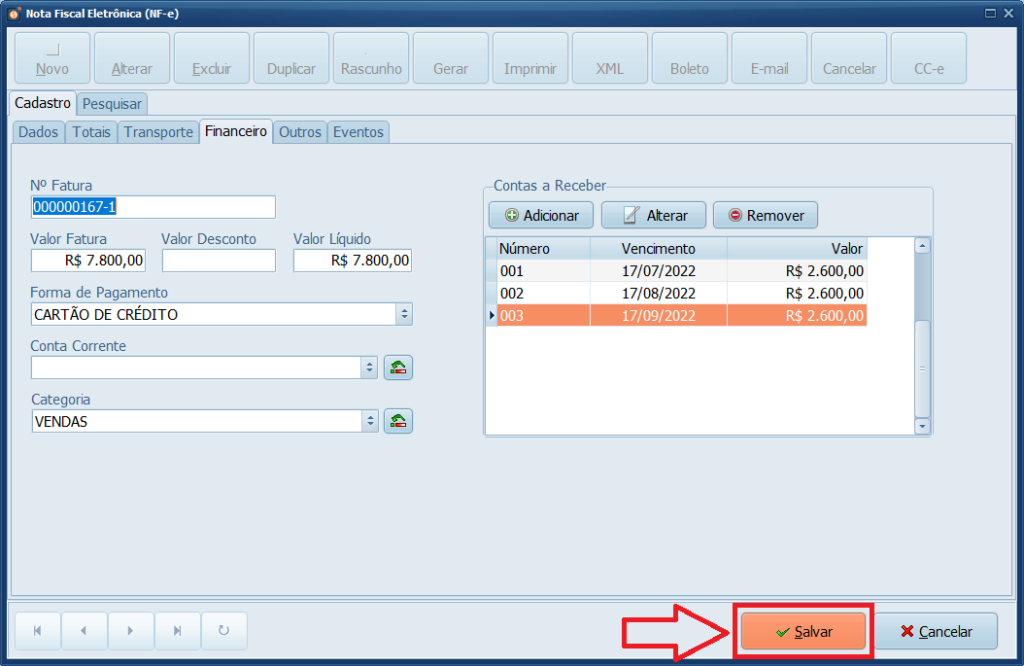The width and height of the screenshot is (1024, 666).
Task: Click the Salvar button
Action: click(803, 631)
